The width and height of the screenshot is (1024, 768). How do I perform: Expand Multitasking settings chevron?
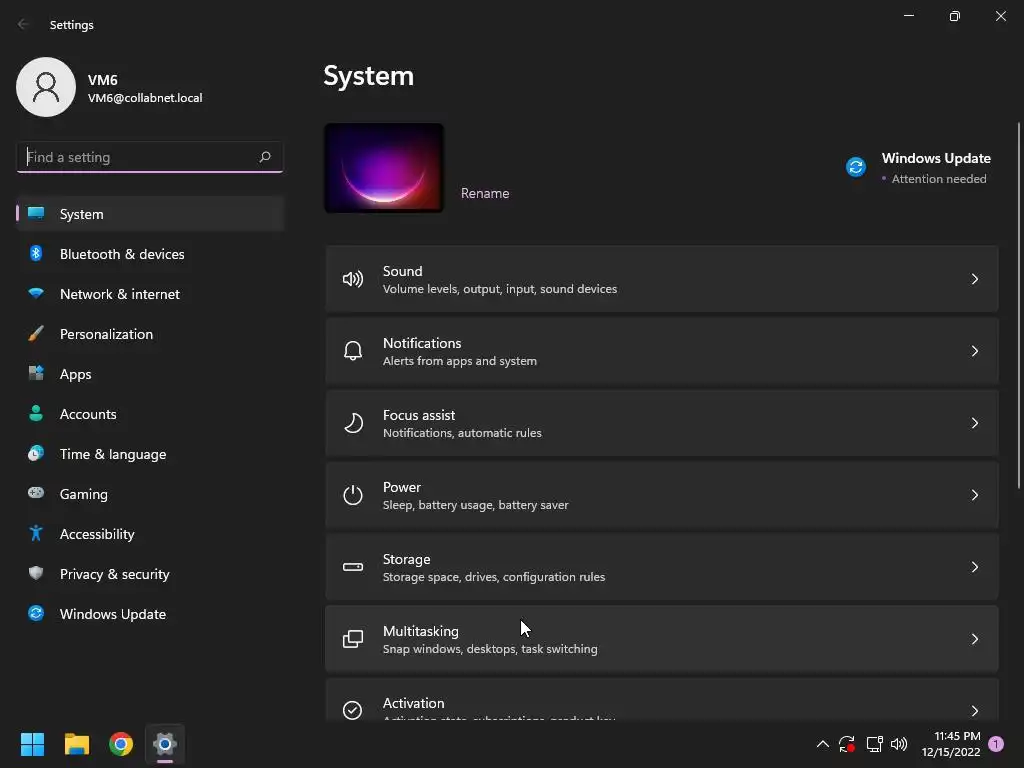tap(974, 639)
